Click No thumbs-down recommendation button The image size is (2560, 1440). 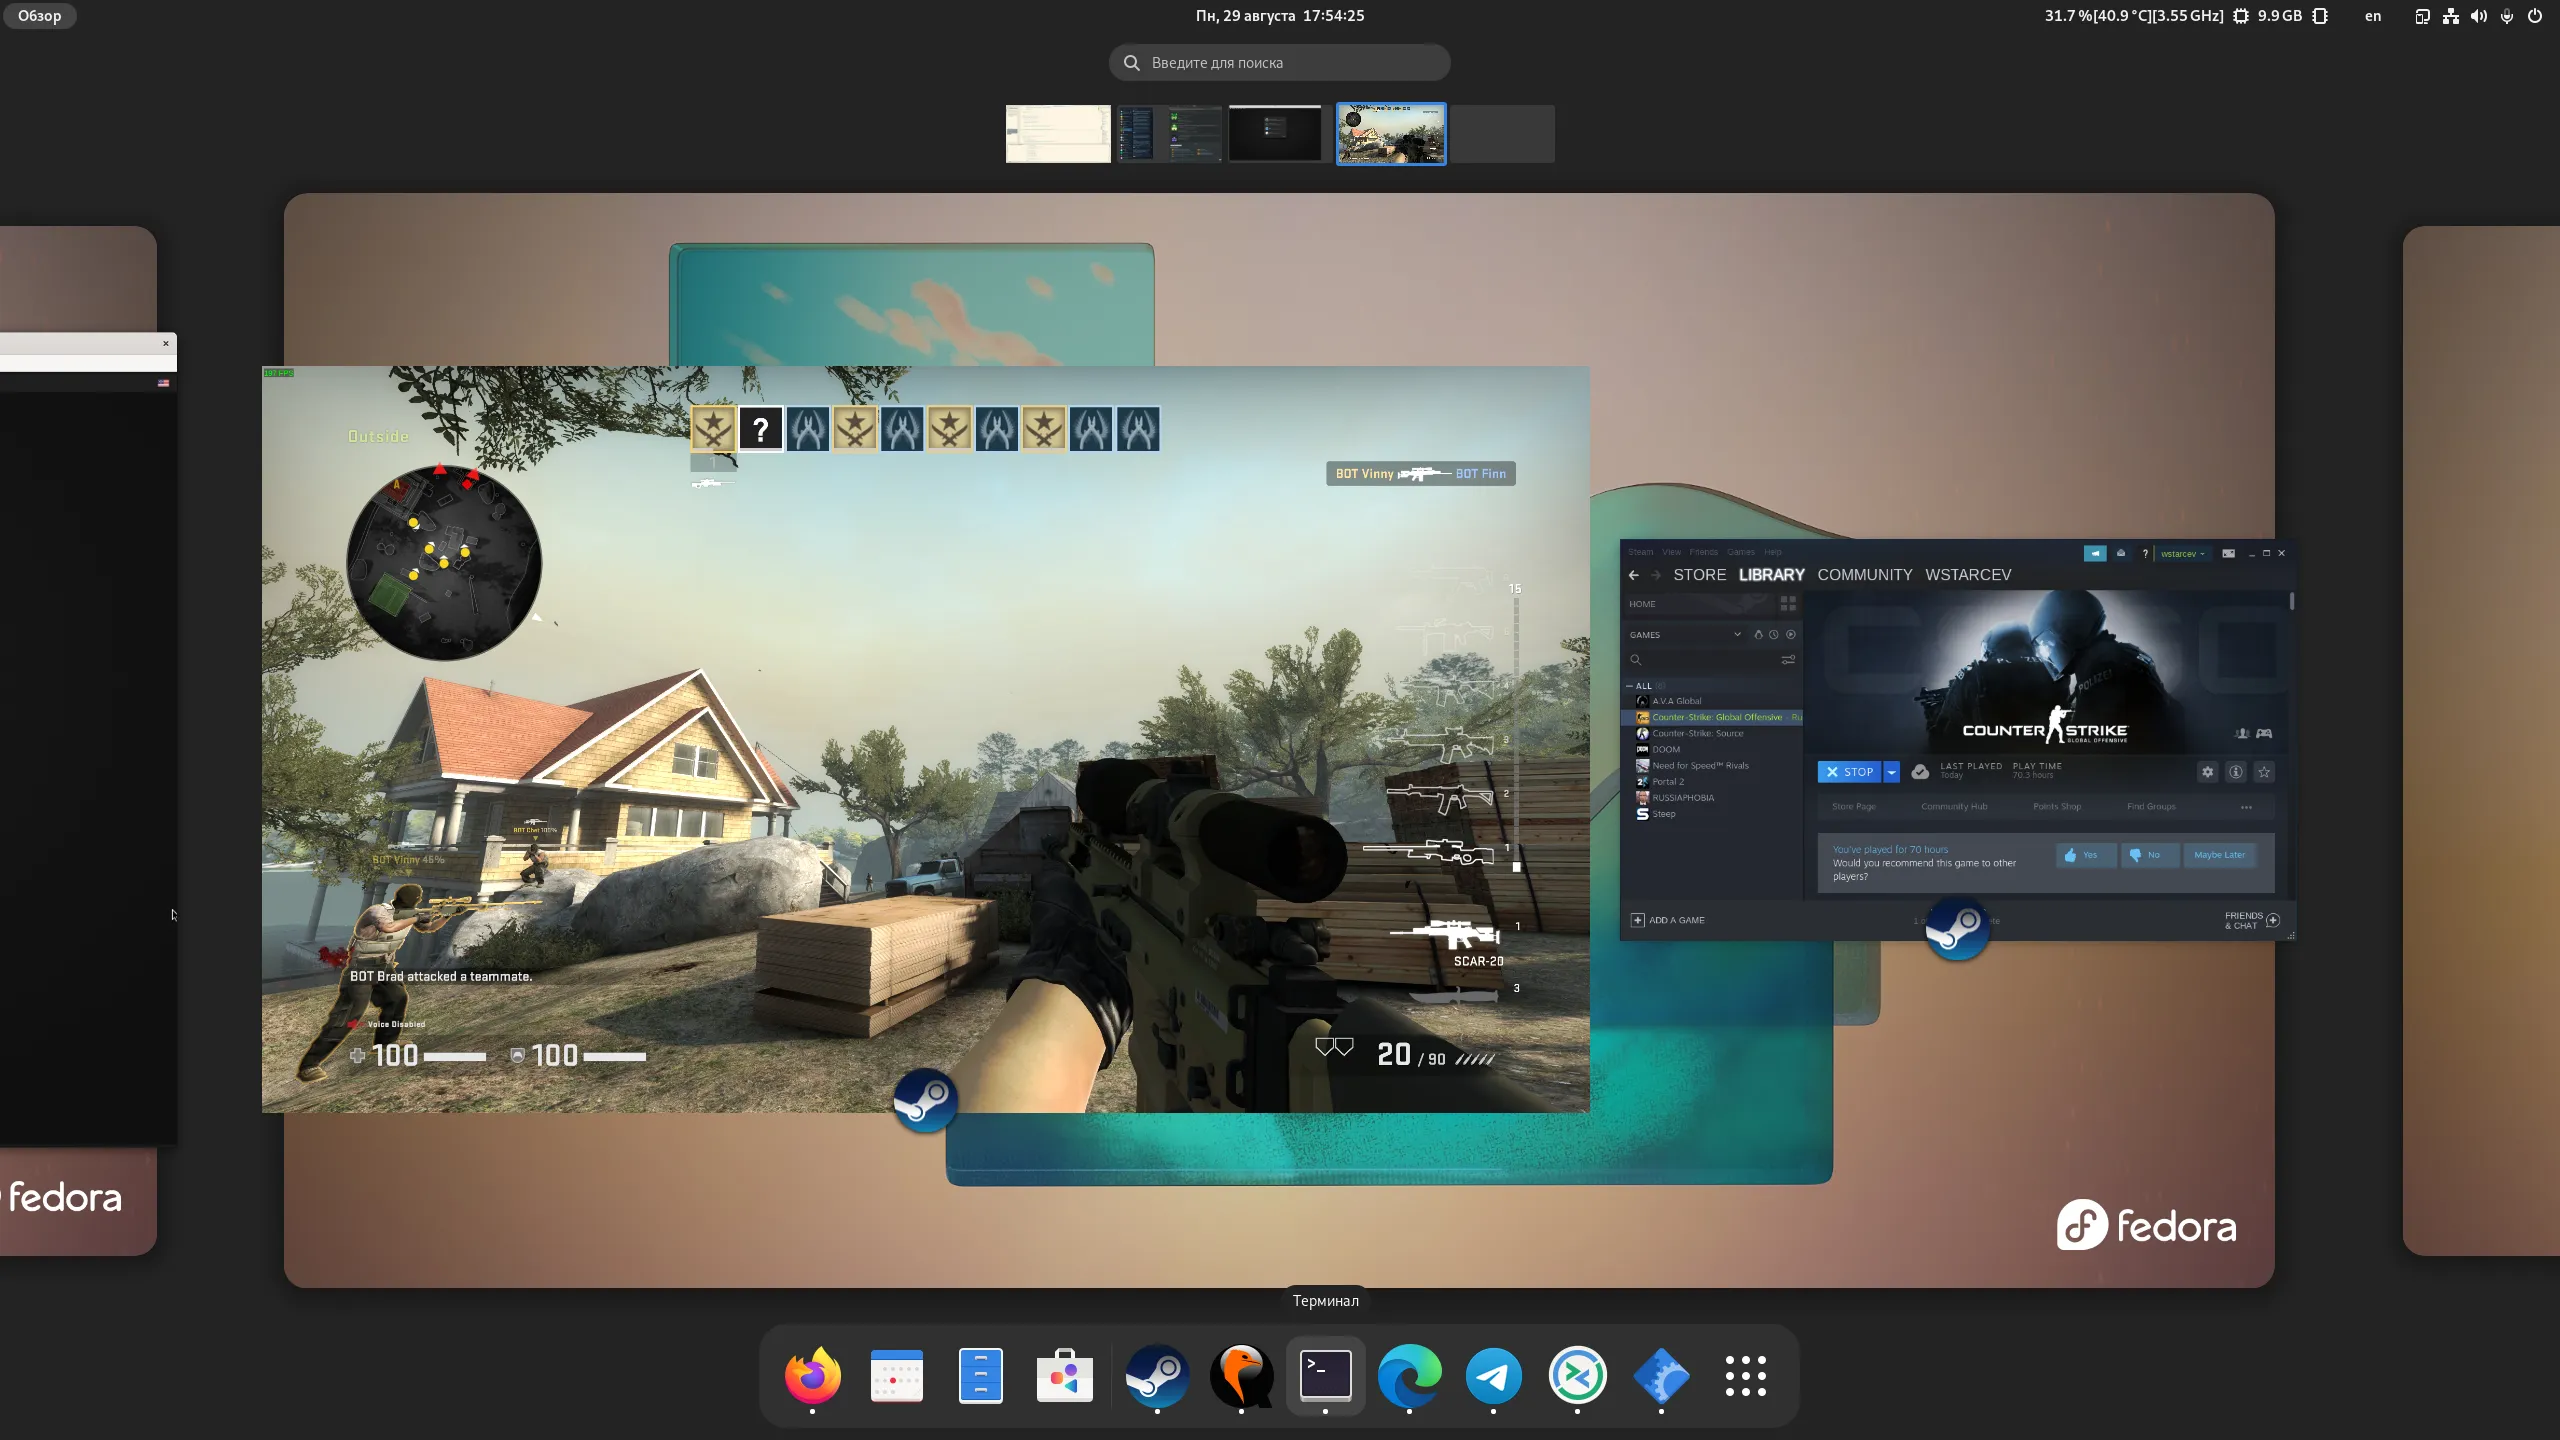[2149, 855]
